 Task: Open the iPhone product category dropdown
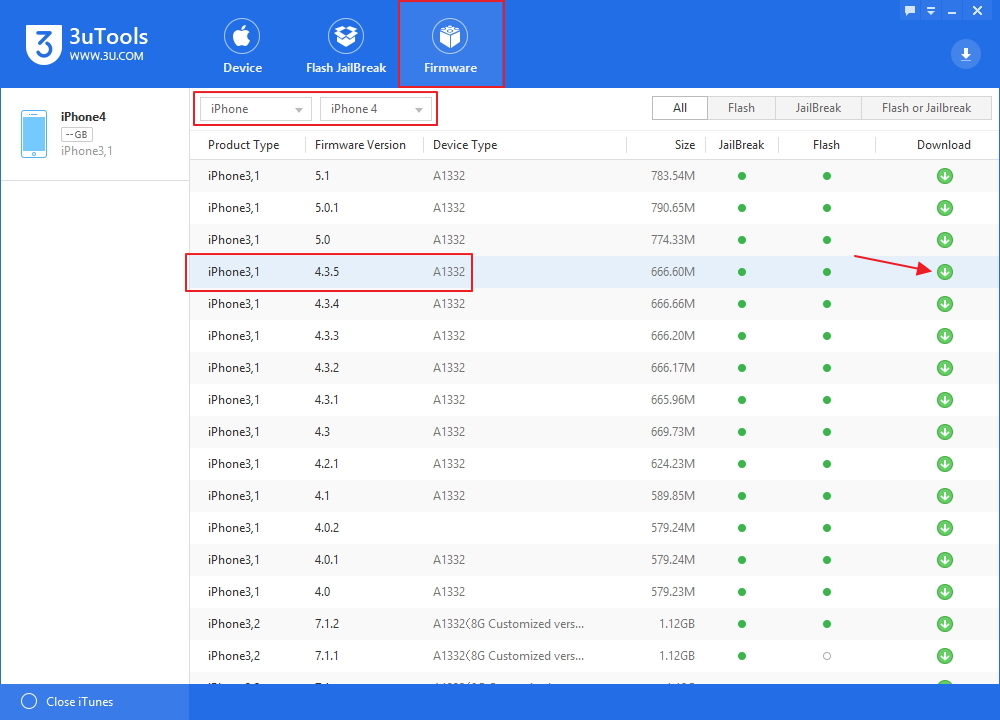click(256, 109)
